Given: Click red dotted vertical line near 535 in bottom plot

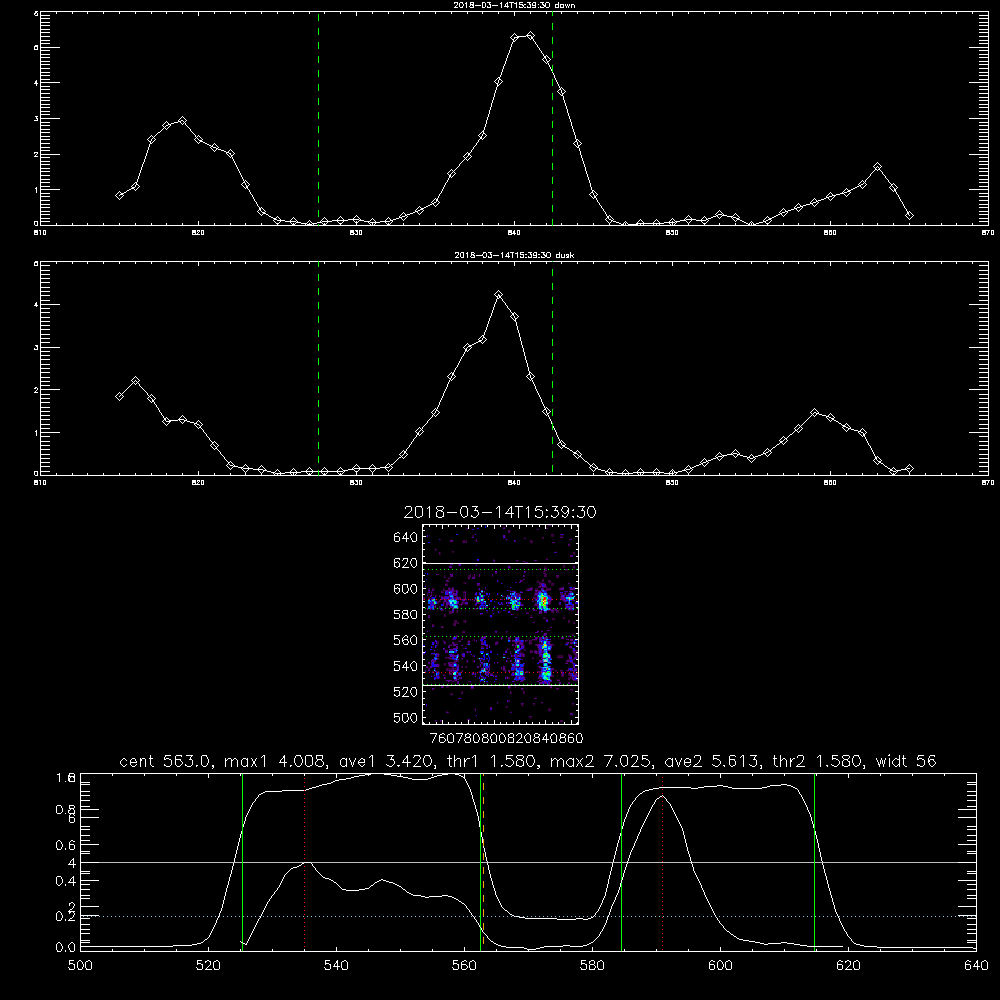Looking at the screenshot, I should tap(305, 861).
